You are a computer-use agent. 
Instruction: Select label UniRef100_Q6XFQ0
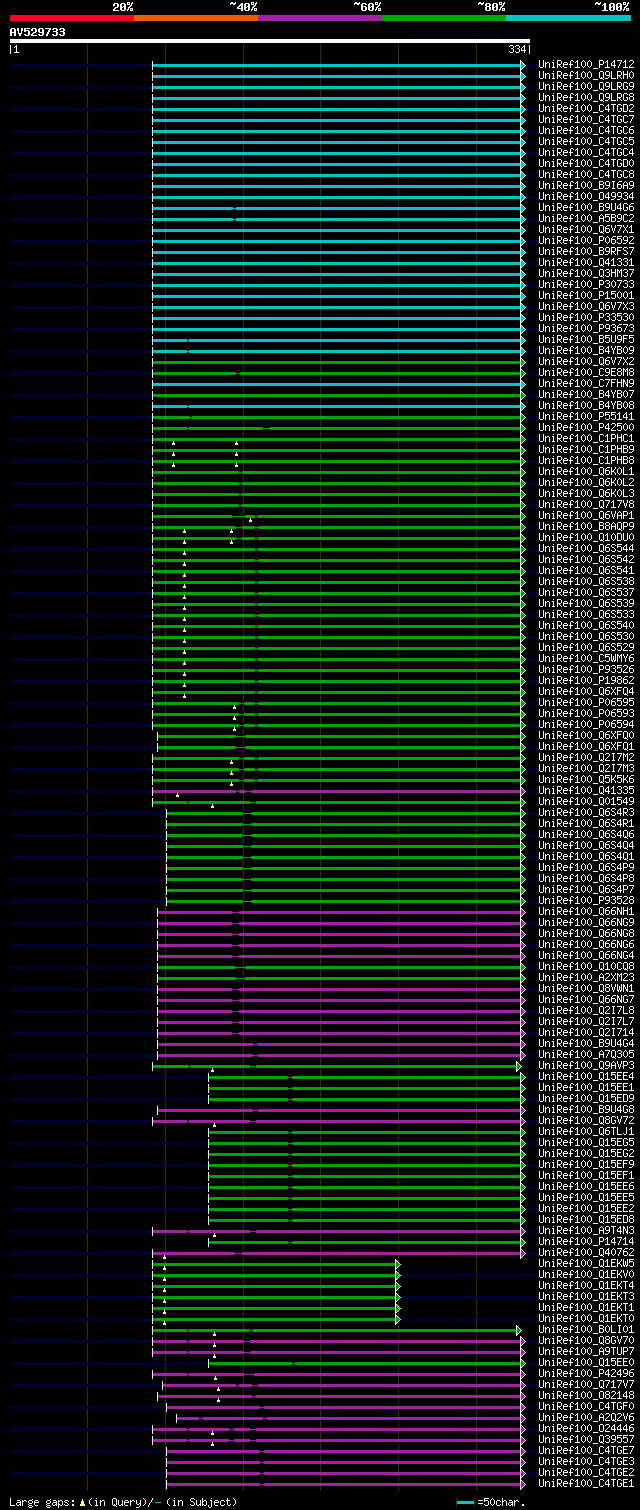586,735
